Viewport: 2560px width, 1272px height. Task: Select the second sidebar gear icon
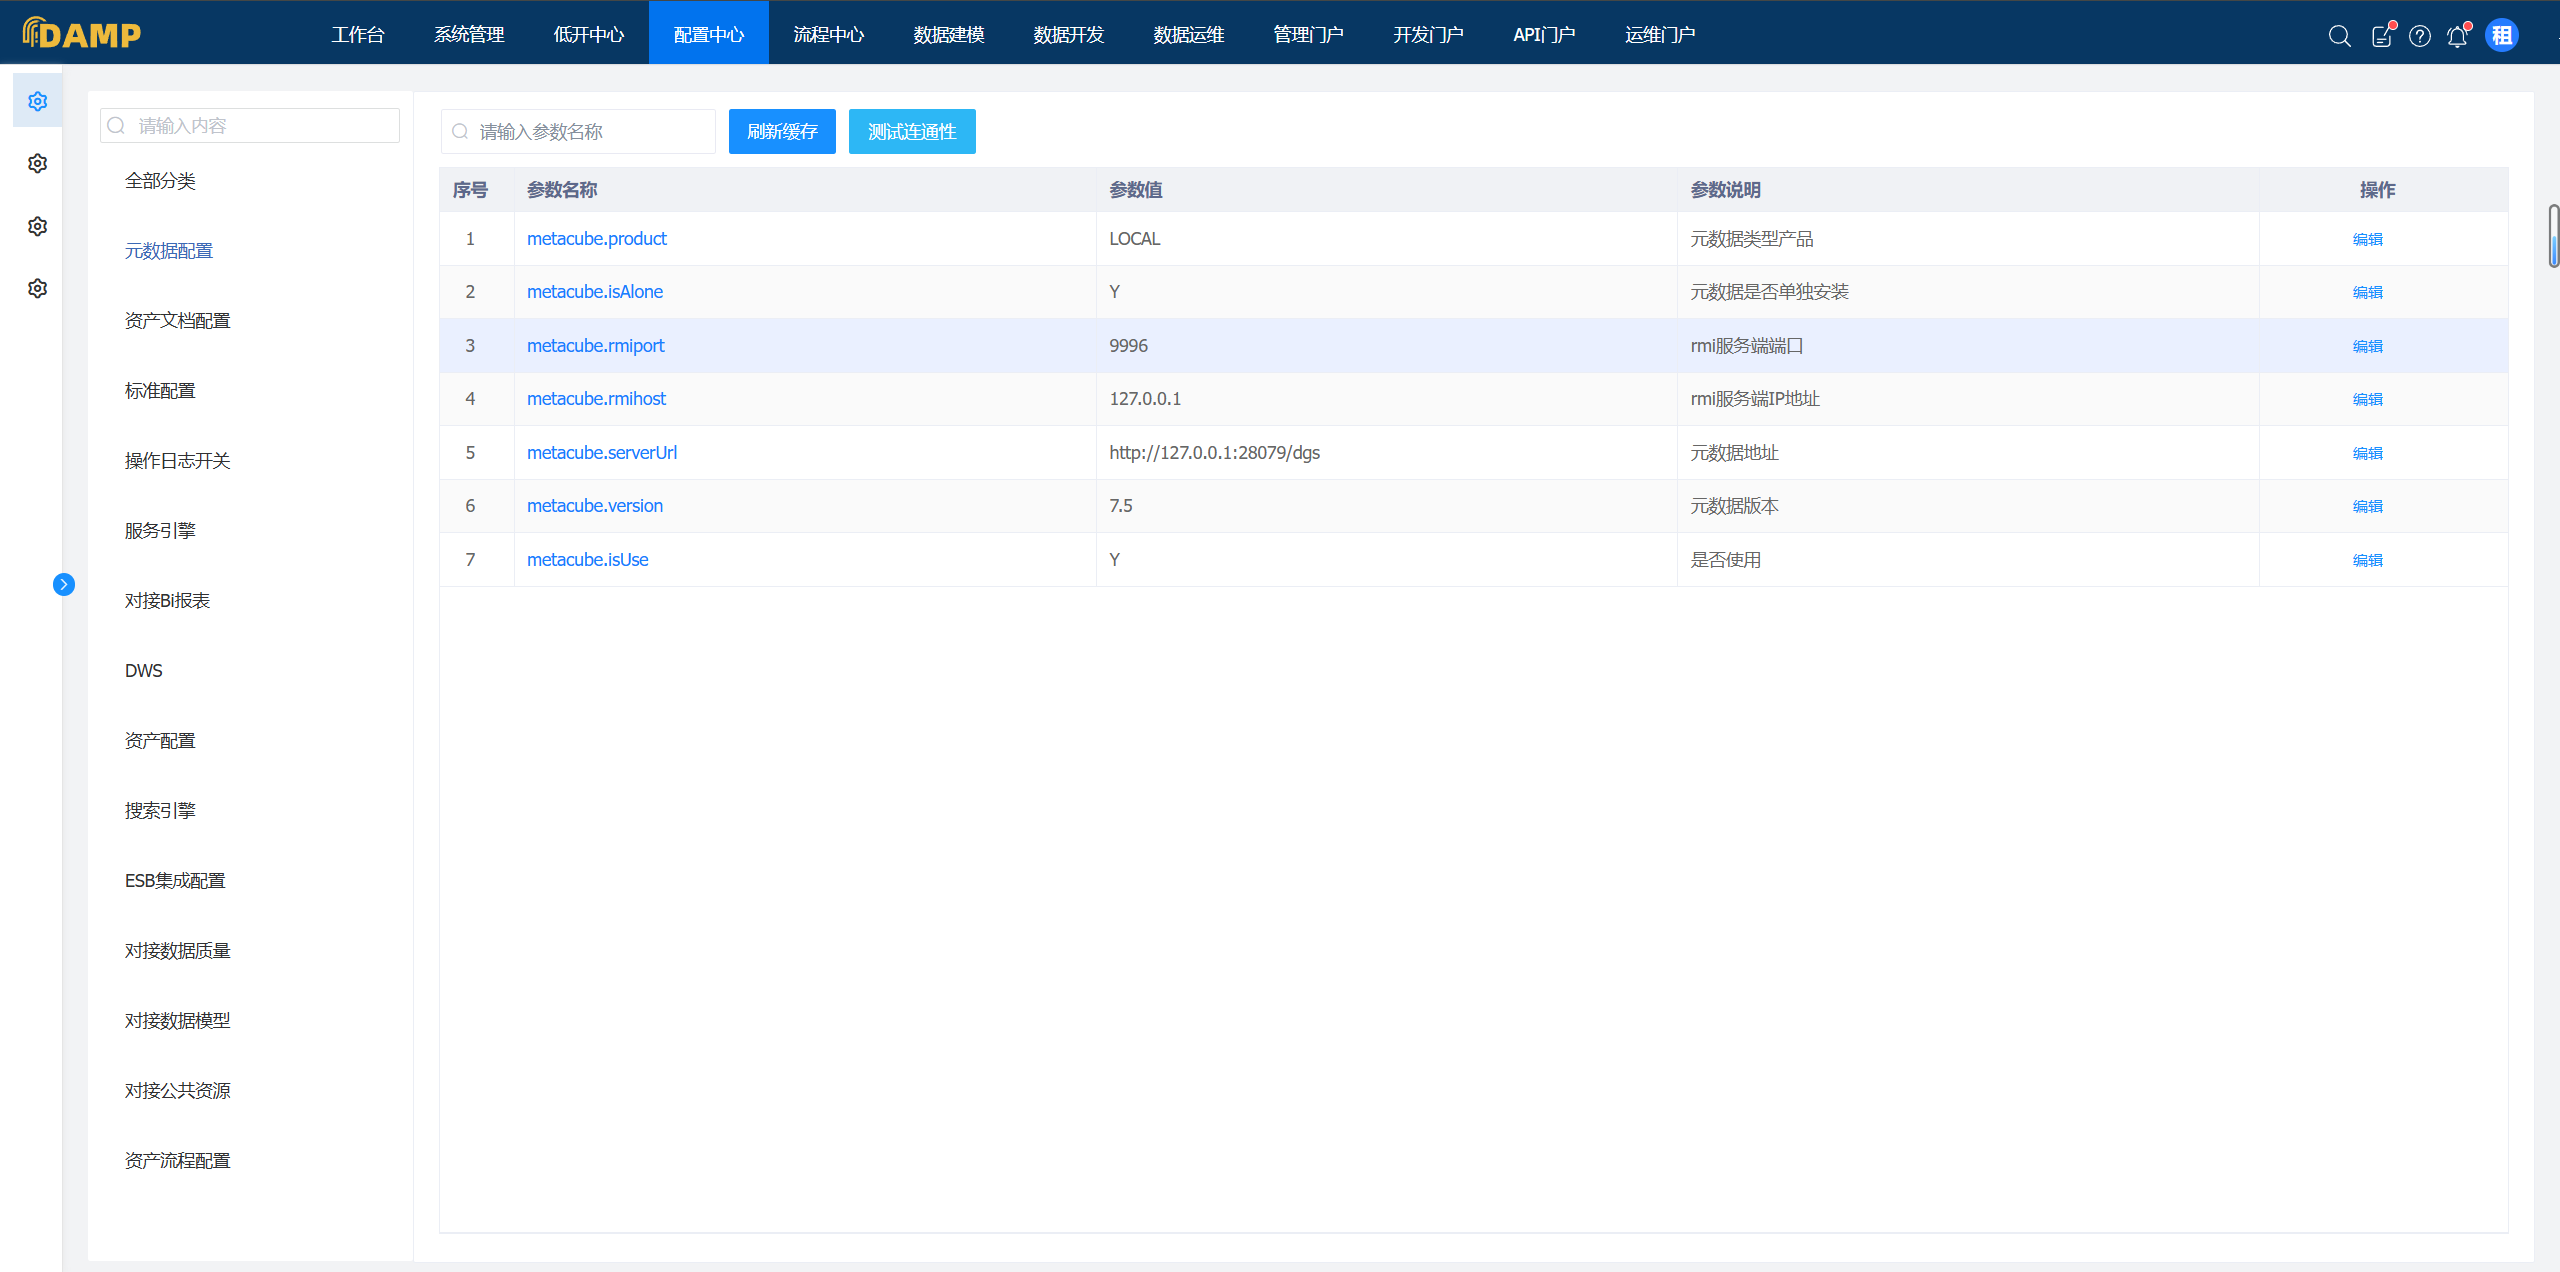(x=38, y=163)
